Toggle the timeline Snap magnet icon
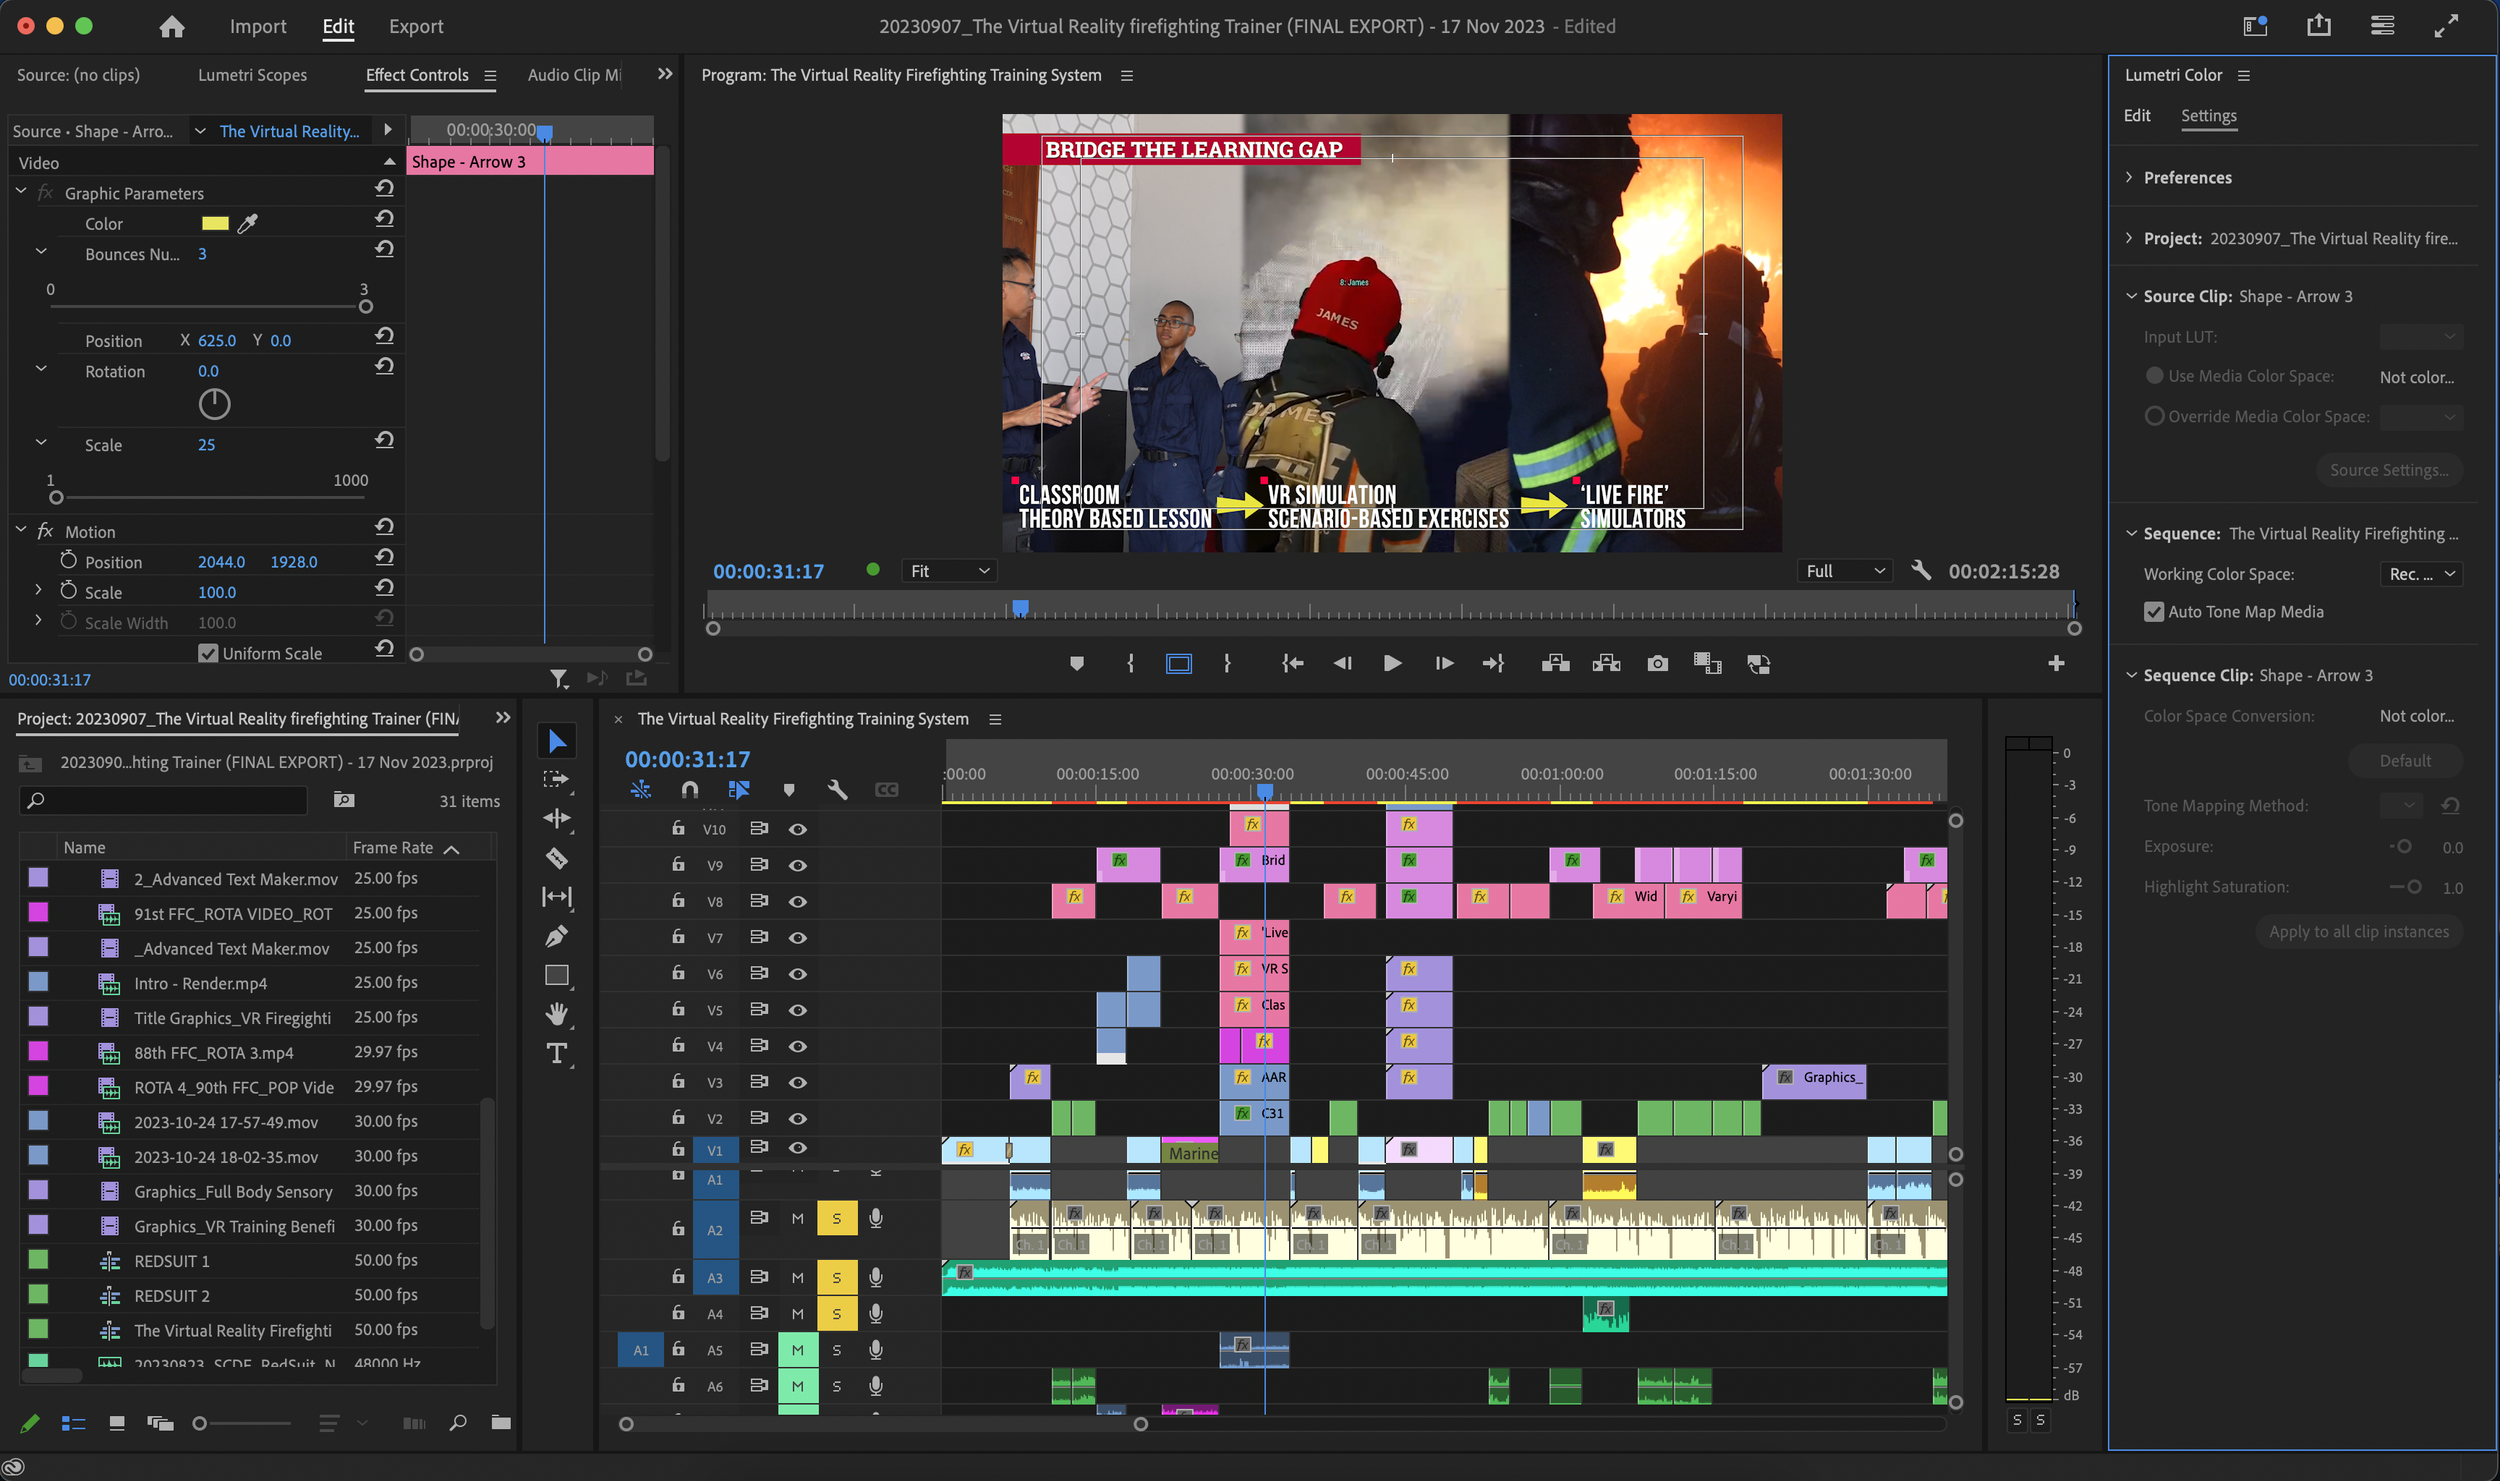This screenshot has height=1481, width=2500. (x=689, y=789)
